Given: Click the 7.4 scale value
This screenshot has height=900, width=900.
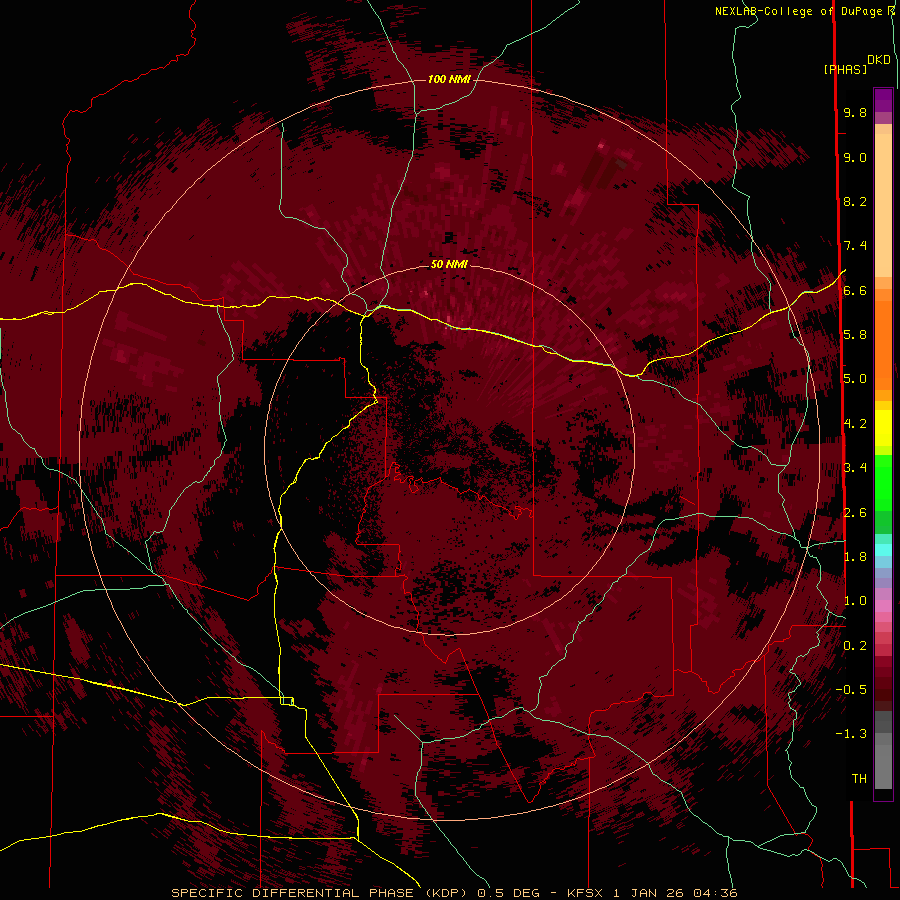Looking at the screenshot, I should 855,246.
